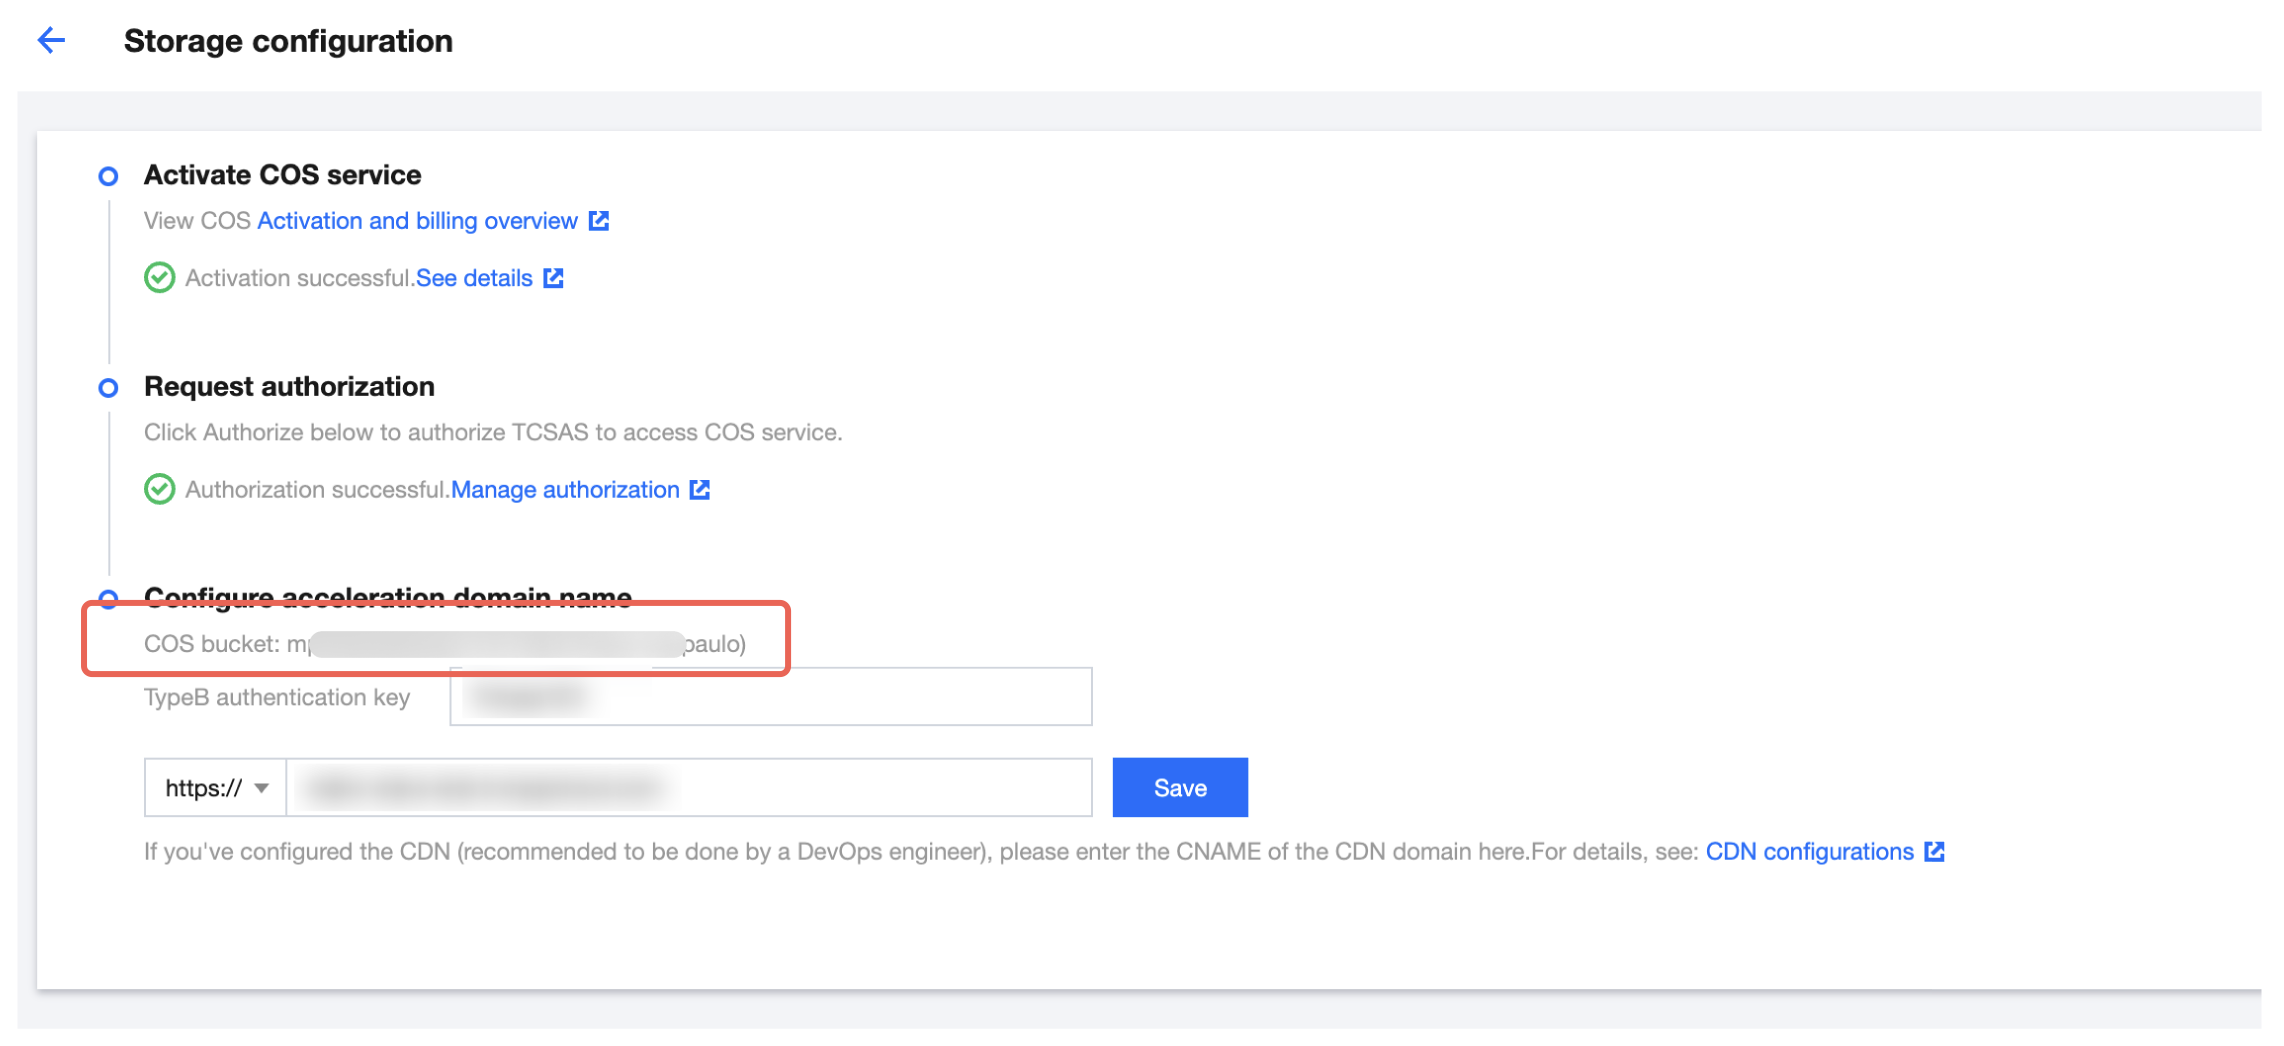Open the https:// protocol dropdown
Viewport: 2284px width, 1046px height.
pyautogui.click(x=216, y=788)
